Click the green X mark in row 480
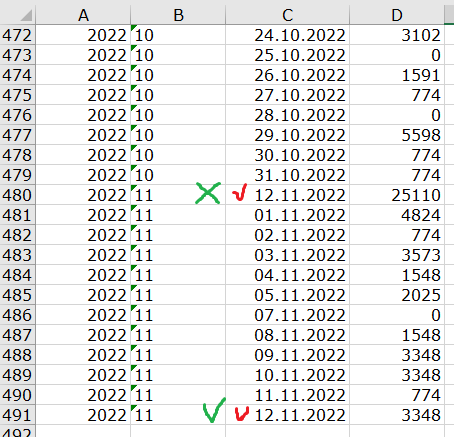 pyautogui.click(x=208, y=193)
